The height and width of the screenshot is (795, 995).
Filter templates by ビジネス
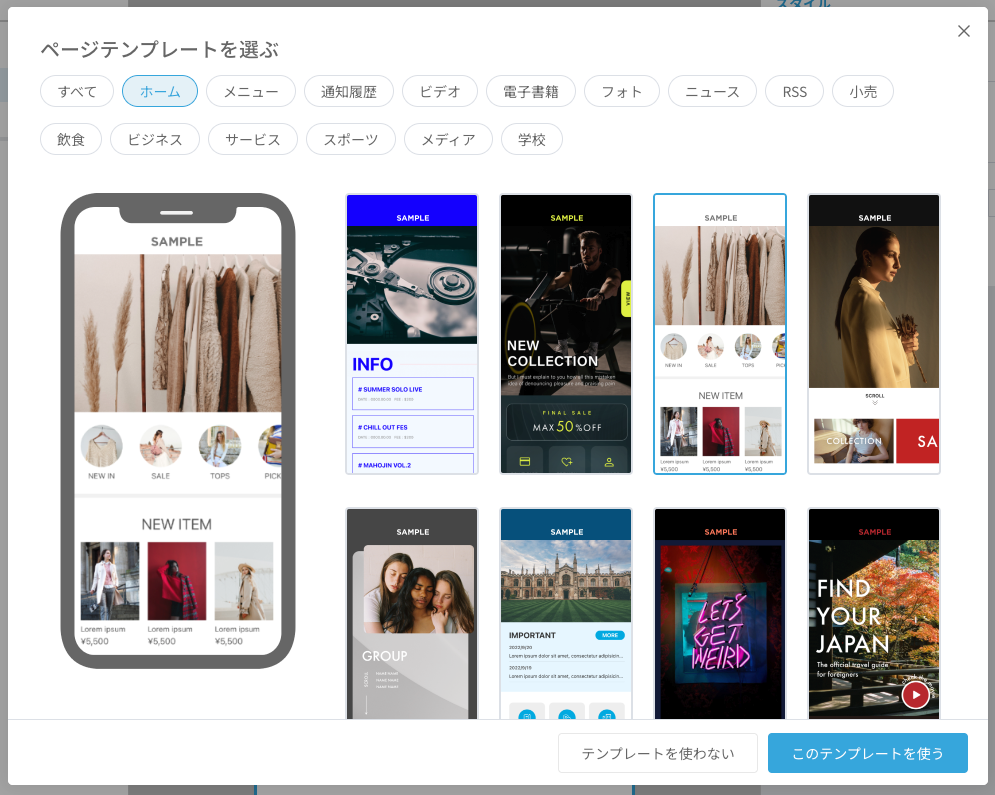click(155, 139)
